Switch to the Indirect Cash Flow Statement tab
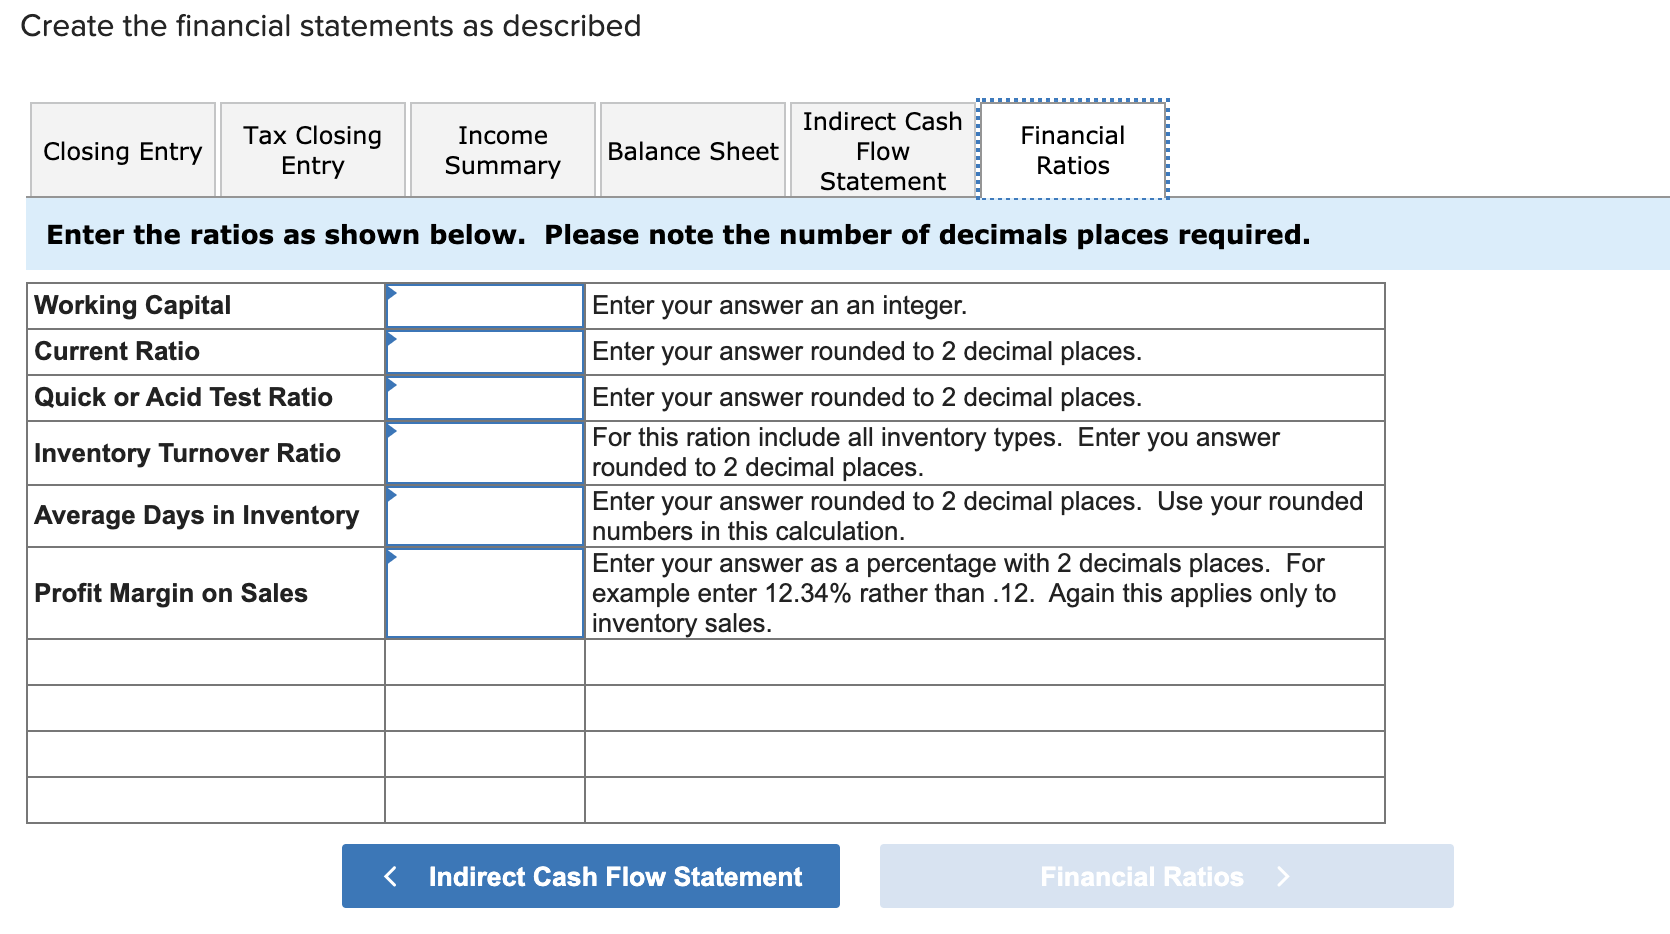Screen dimensions: 1670x934 tap(881, 150)
